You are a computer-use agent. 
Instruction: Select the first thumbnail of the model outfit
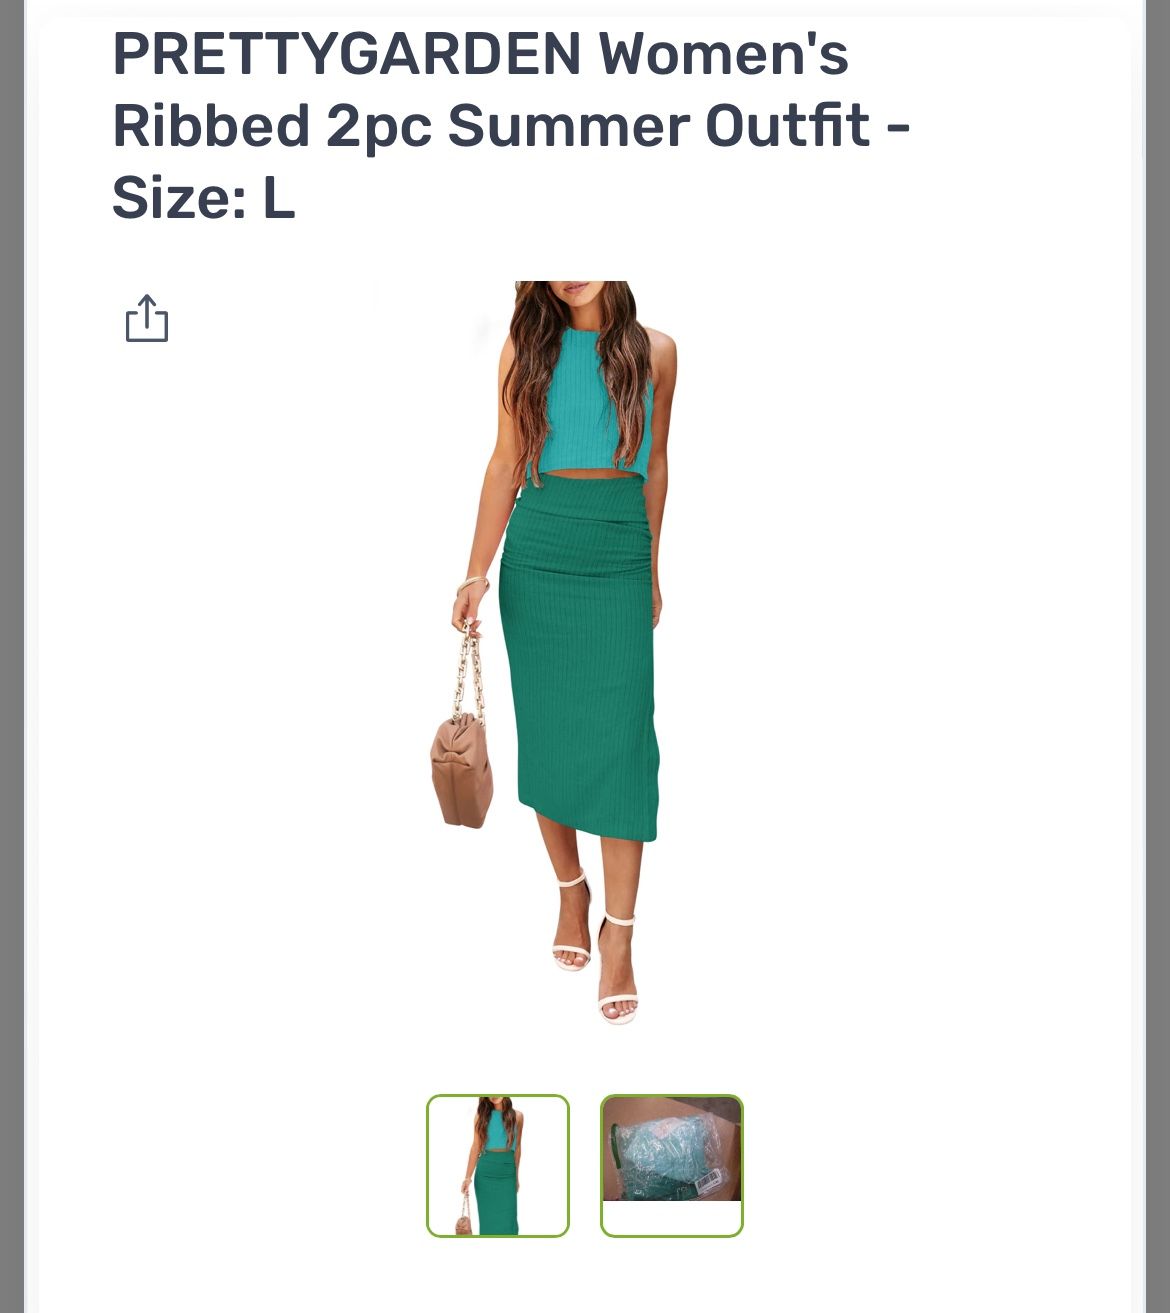point(498,1166)
